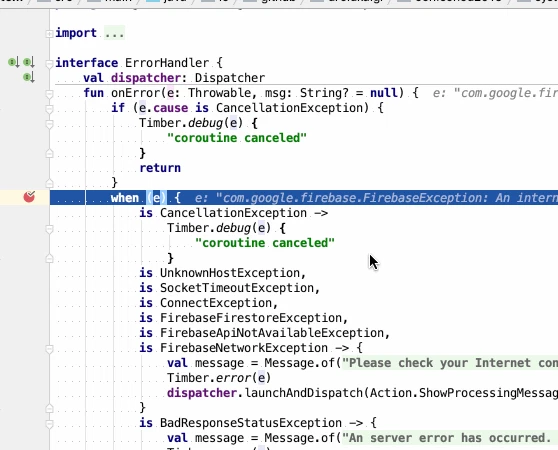This screenshot has width=558, height=450.
Task: Collapse the BadResponseStatusException branch fold marker
Action: coord(49,424)
